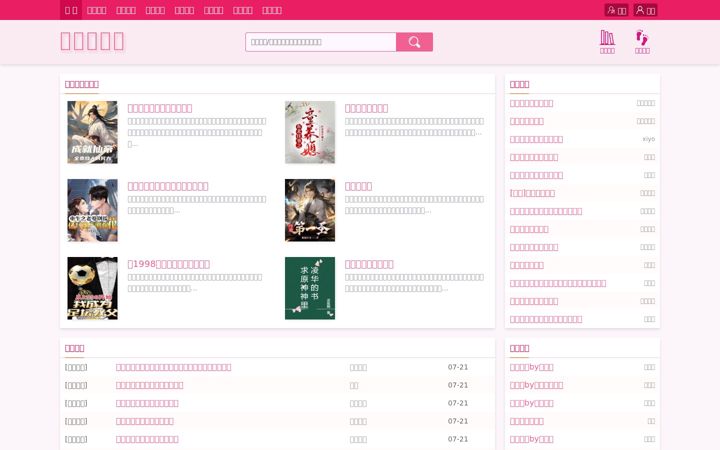This screenshot has width=720, height=450.
Task: Open the 童养媳 red calligraphy cover
Action: pyautogui.click(x=310, y=132)
